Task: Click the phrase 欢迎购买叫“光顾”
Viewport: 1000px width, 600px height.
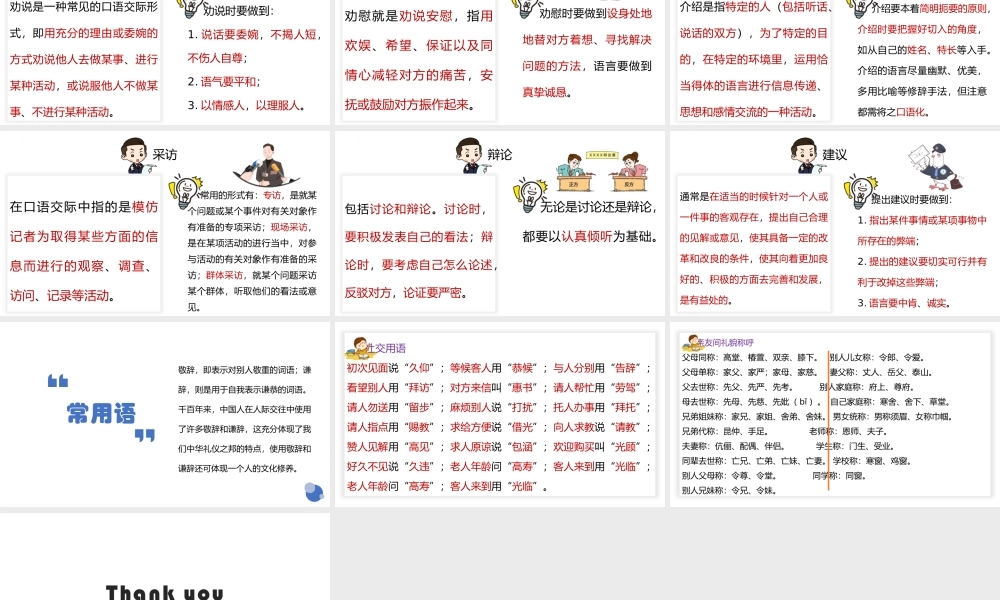Action: [x=597, y=447]
